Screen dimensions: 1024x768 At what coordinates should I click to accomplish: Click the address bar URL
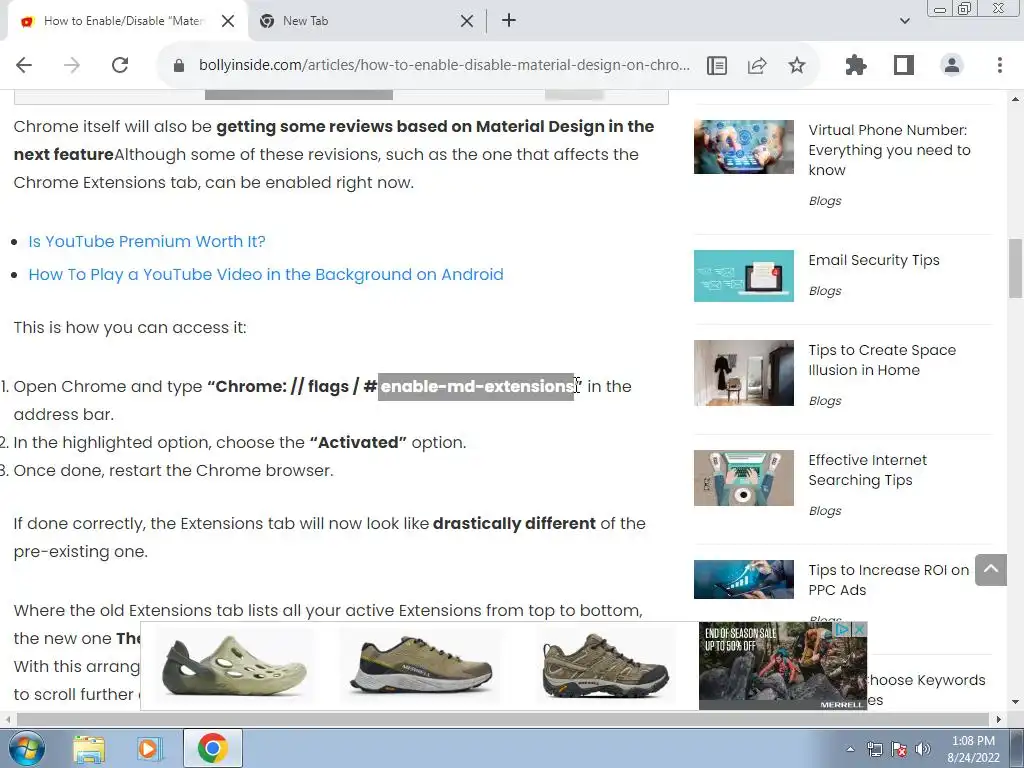pos(444,65)
